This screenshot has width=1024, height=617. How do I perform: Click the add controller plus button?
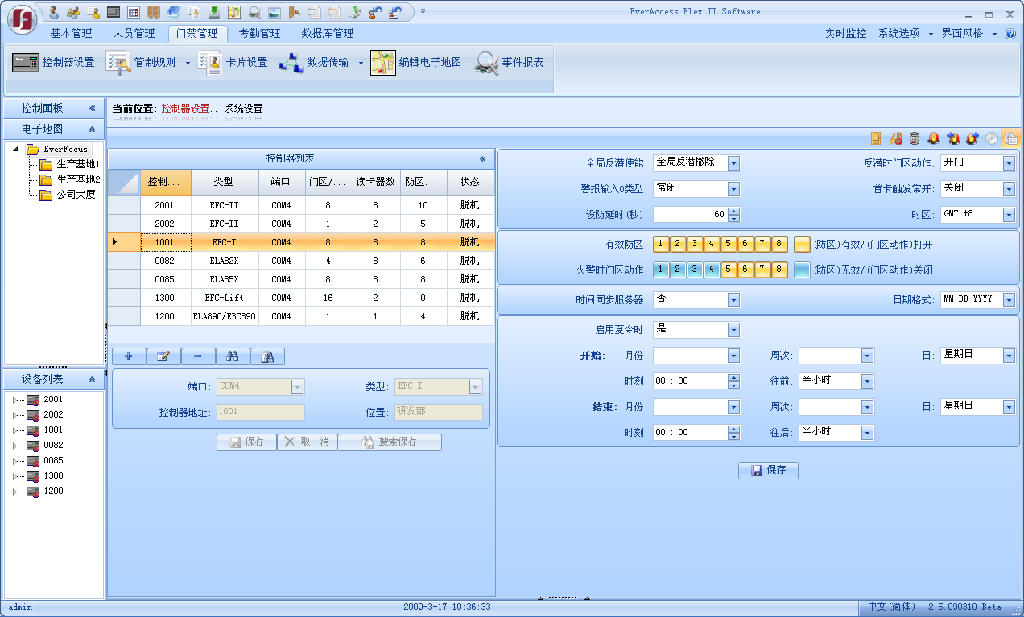pos(128,356)
